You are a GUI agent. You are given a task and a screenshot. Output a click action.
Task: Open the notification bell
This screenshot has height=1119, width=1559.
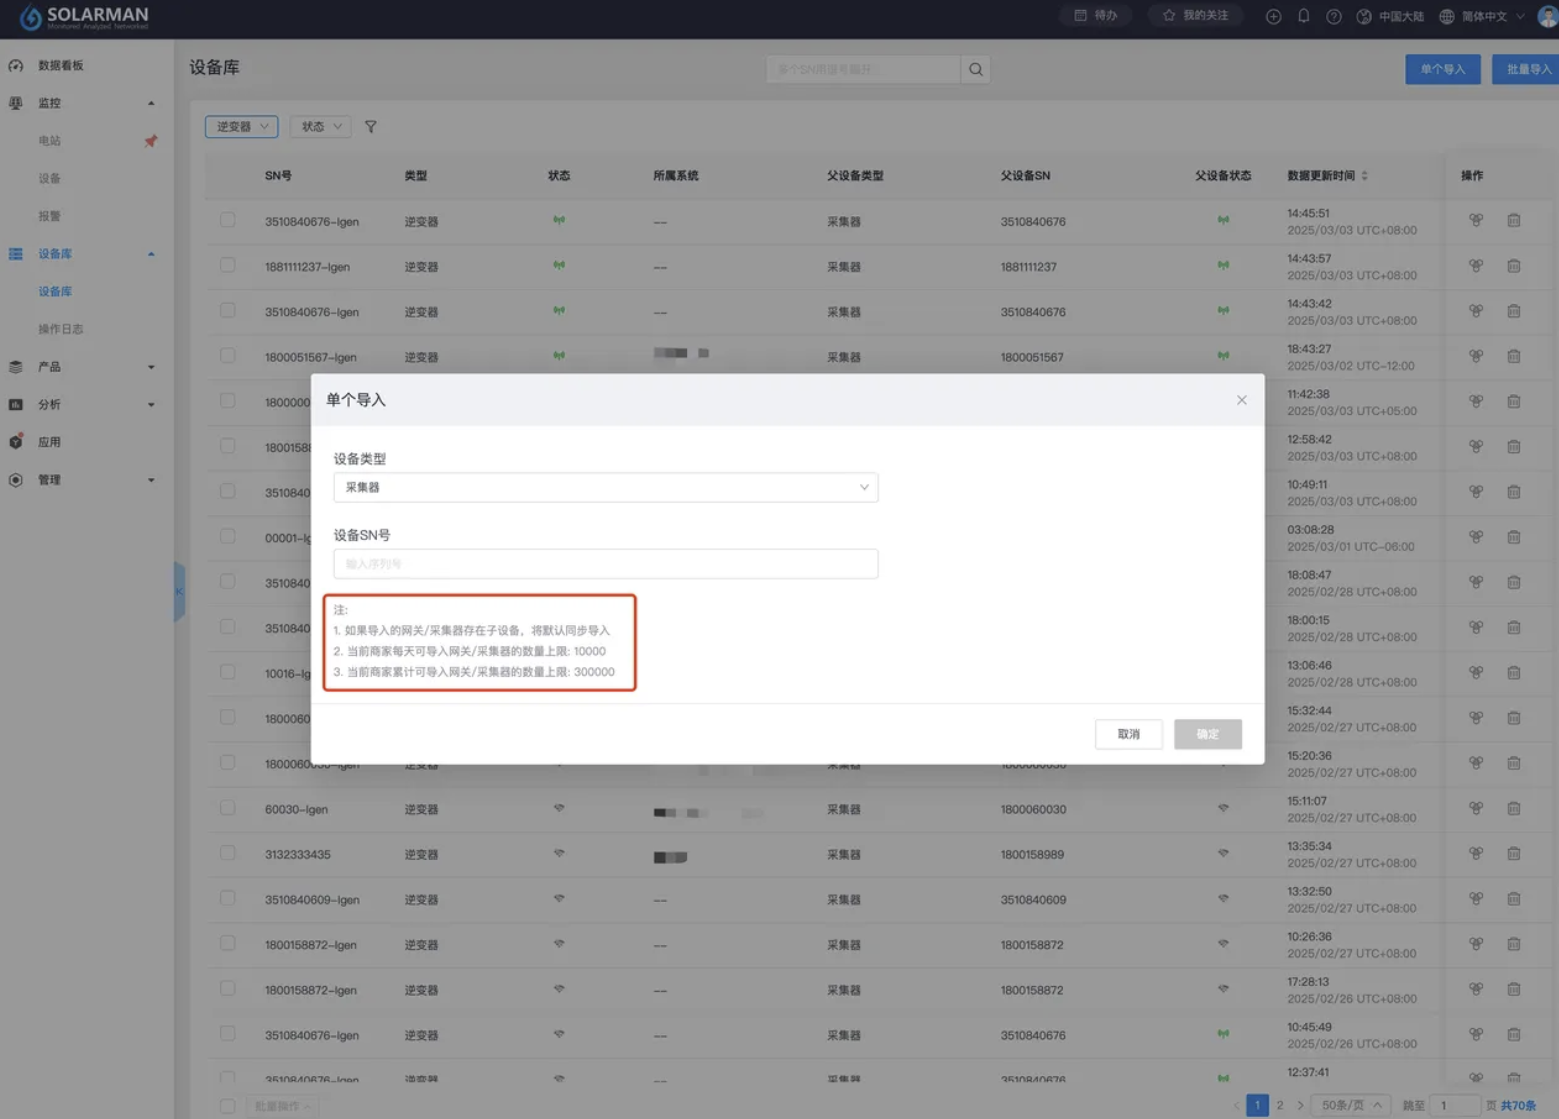(x=1303, y=16)
